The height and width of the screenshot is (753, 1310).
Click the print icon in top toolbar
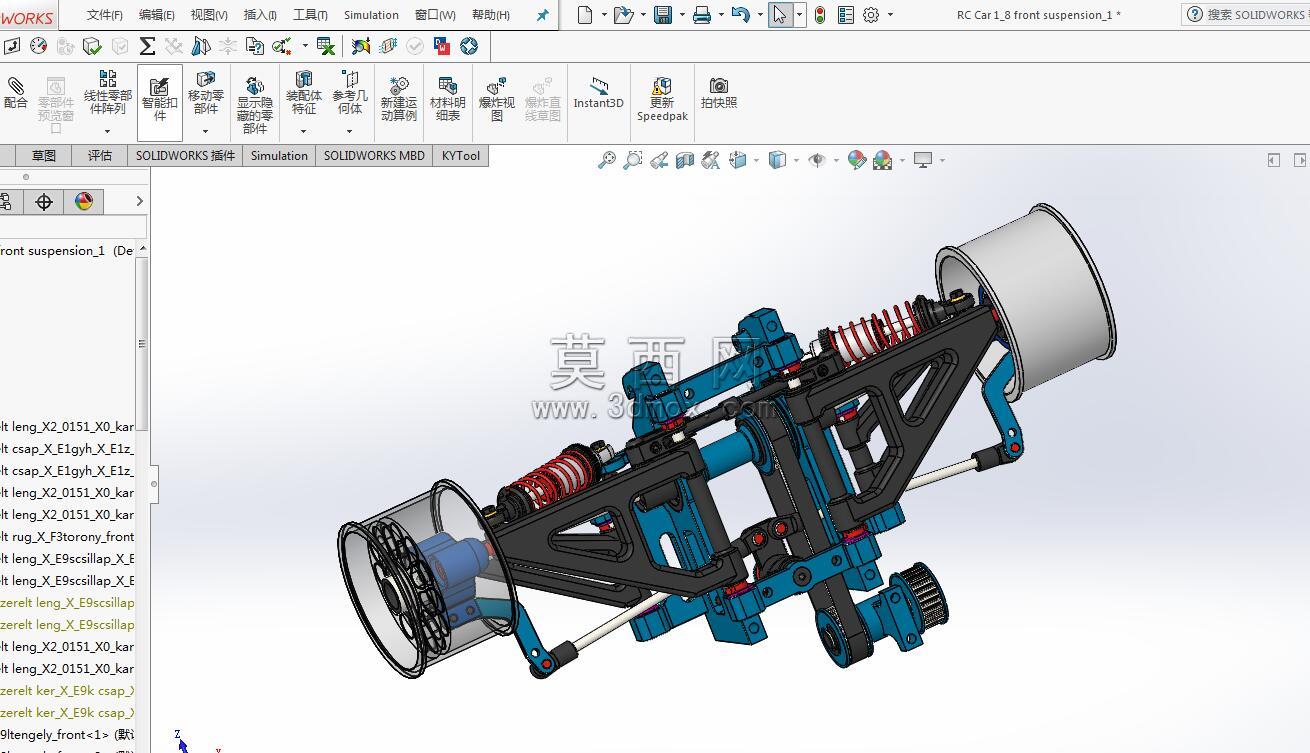click(702, 15)
